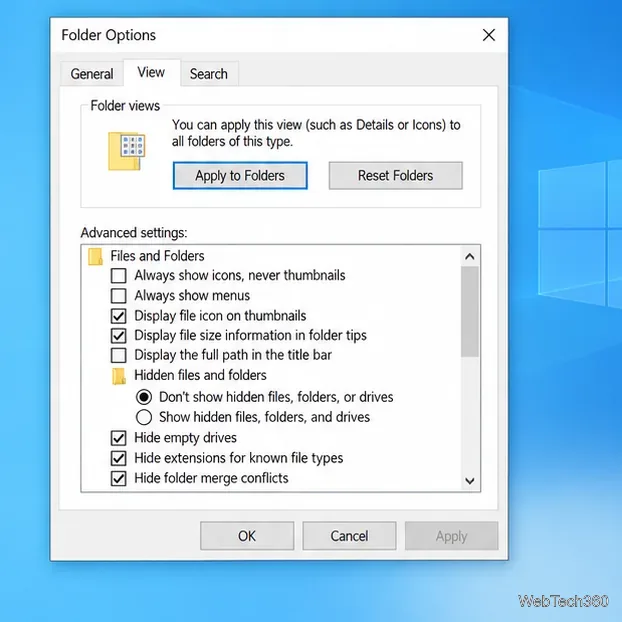Select Show hidden files, folders, and drives

[144, 417]
